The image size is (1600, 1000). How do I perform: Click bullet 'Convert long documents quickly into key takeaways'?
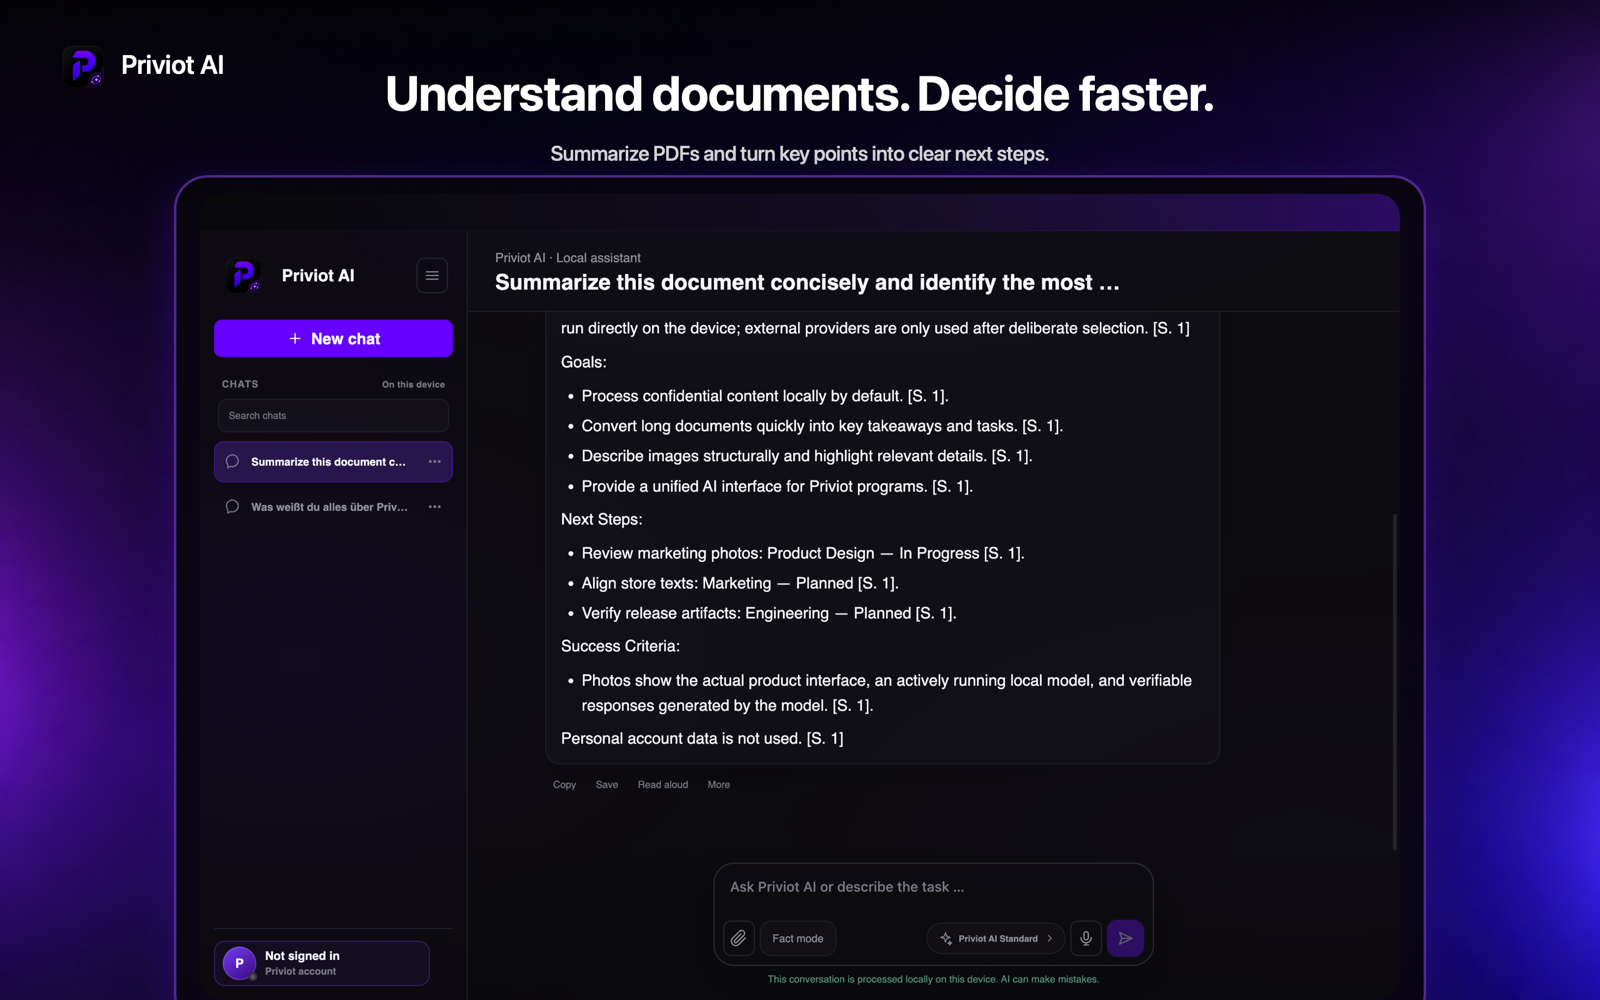click(x=822, y=426)
